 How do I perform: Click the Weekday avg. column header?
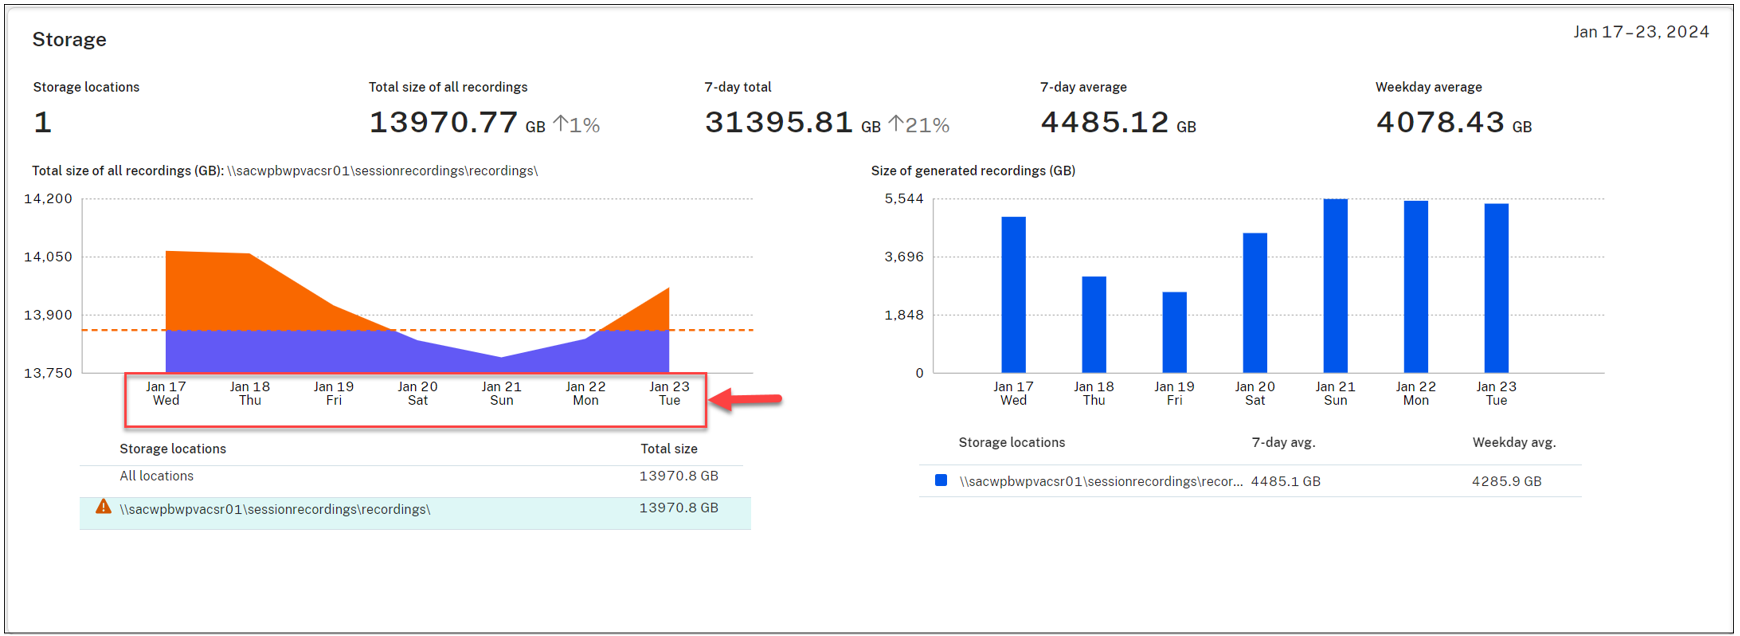pyautogui.click(x=1513, y=442)
